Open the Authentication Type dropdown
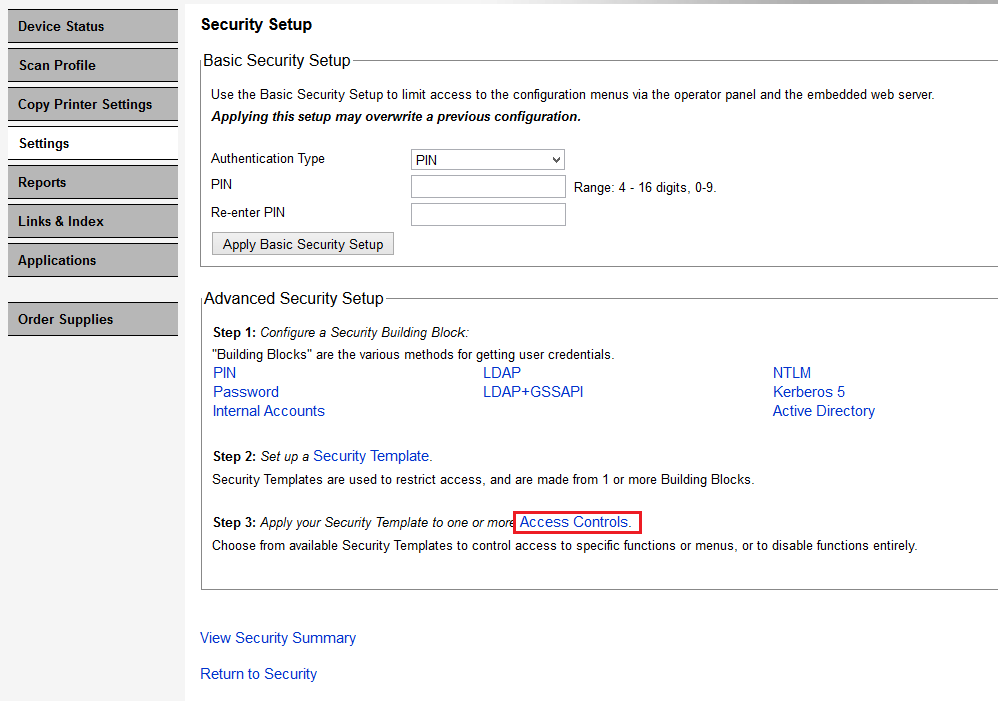This screenshot has height=701, width=998. tap(487, 159)
